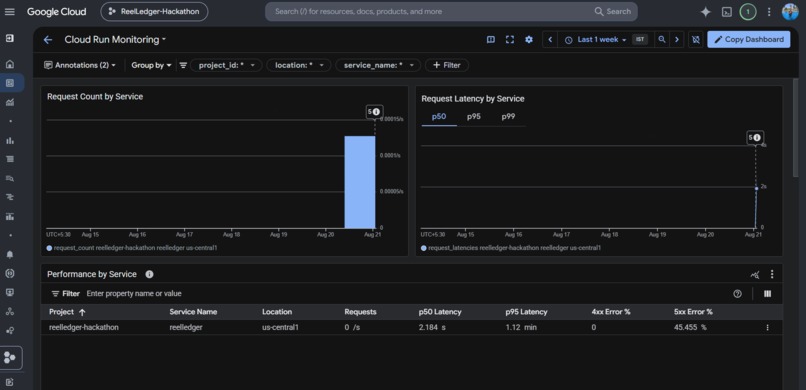Click the pinned hexagon product icon in sidebar
Screen dimensions: 806x390
coord(10,358)
